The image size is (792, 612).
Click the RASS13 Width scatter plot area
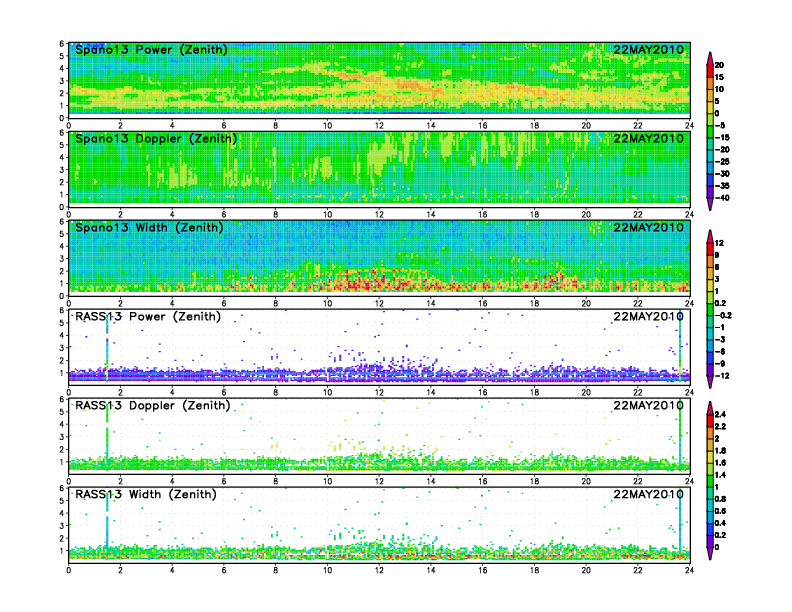coord(379,525)
